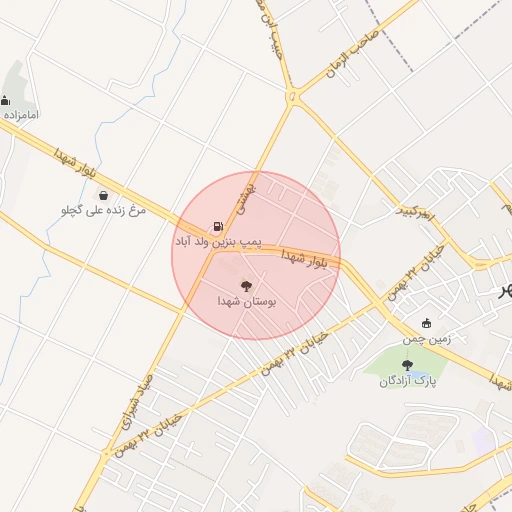The image size is (512, 512).
Task: Click the پارک آزادگان park label
Action: pos(407,381)
